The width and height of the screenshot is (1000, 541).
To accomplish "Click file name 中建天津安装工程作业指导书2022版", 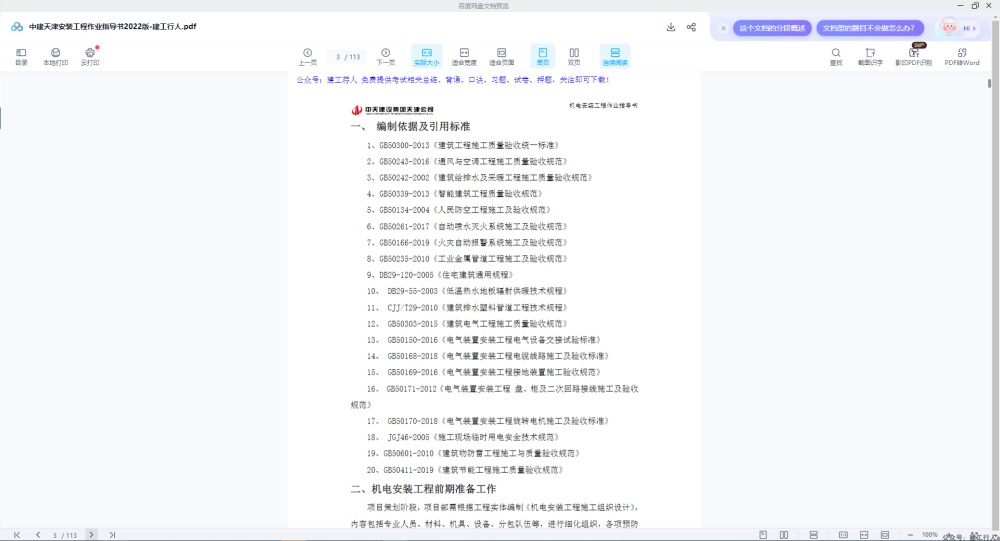I will [113, 27].
